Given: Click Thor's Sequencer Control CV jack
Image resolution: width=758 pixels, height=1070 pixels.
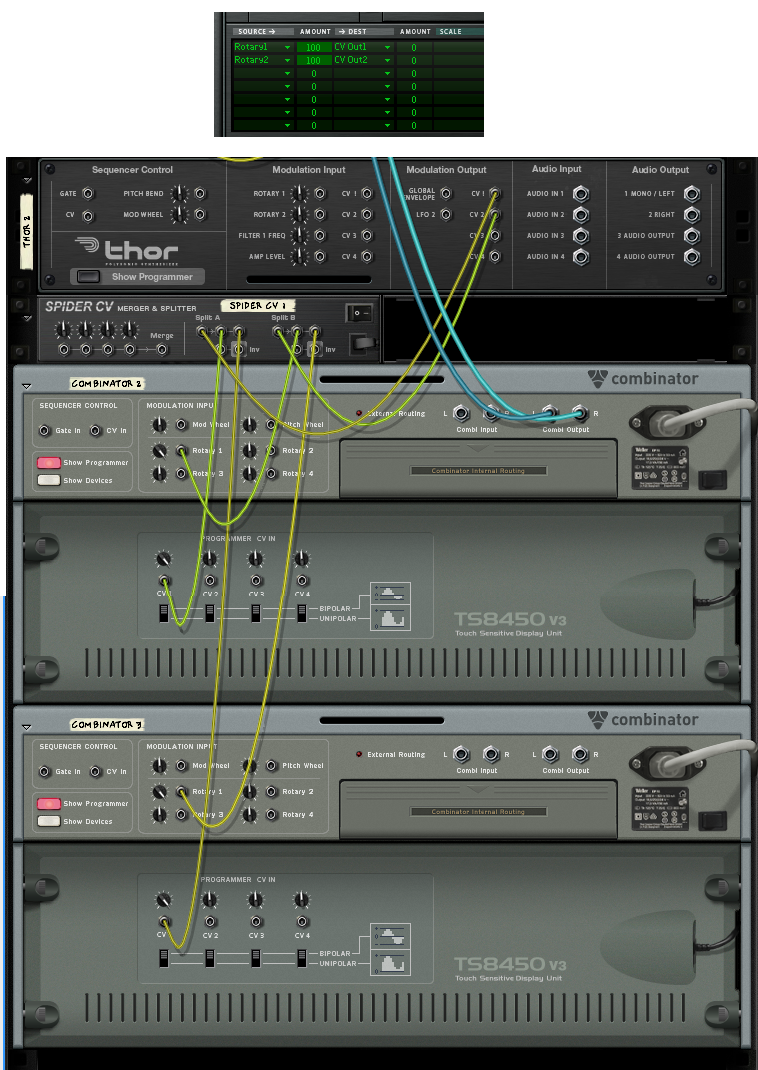Looking at the screenshot, I should click(88, 216).
